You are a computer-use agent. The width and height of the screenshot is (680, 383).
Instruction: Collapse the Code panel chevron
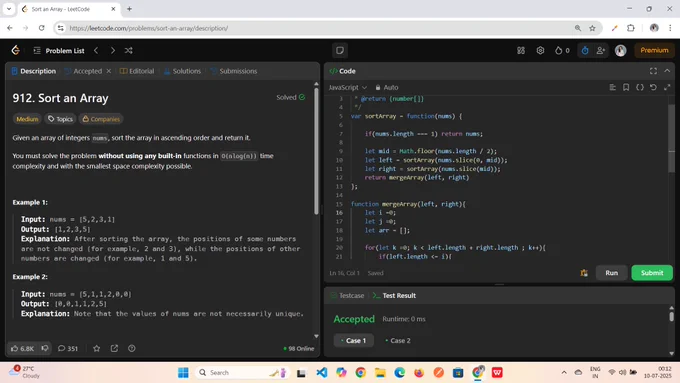667,71
